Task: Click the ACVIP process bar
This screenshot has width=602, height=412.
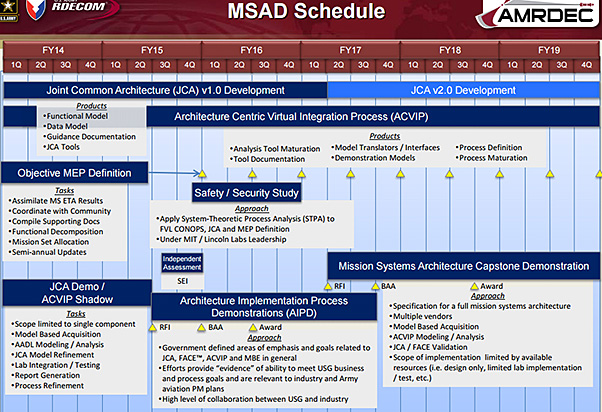Action: (373, 117)
